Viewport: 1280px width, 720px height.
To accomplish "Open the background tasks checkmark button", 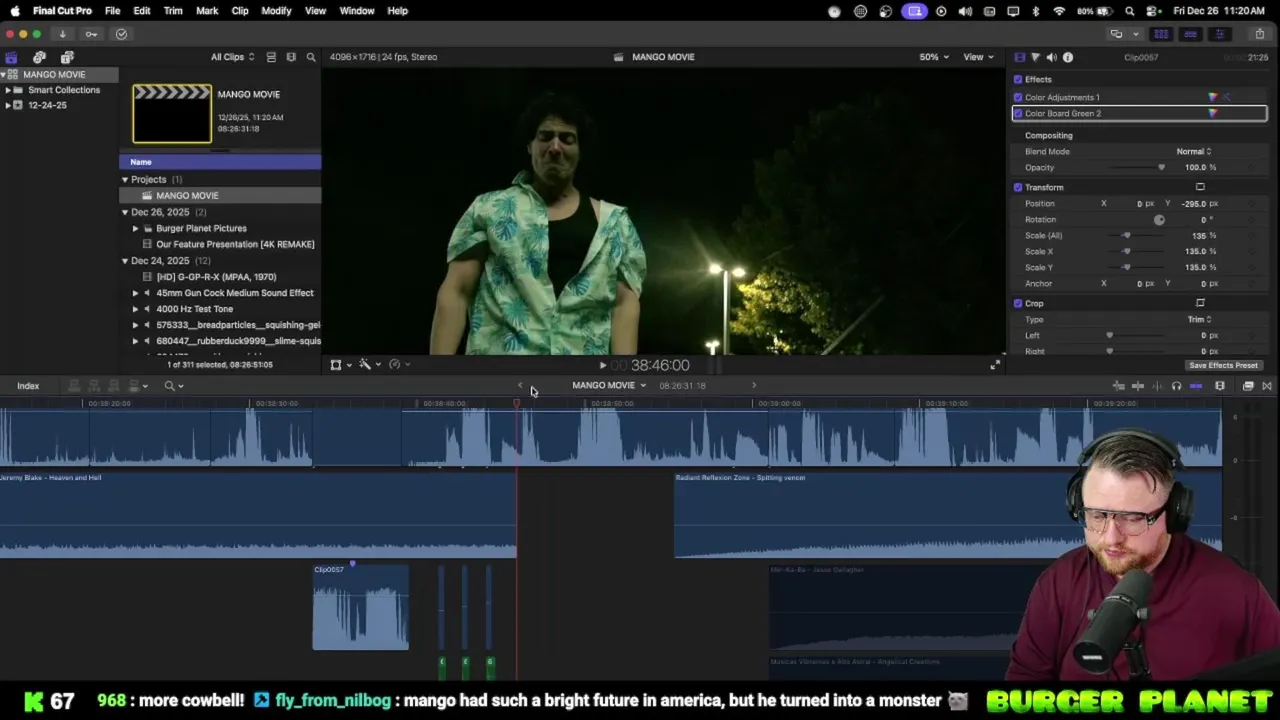I will click(x=121, y=34).
